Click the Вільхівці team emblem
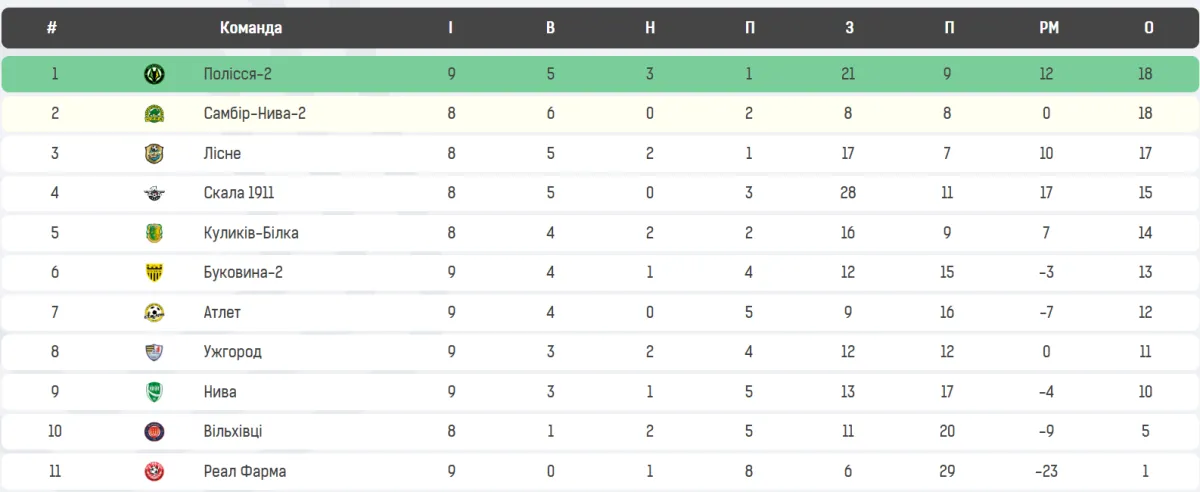 pos(154,431)
